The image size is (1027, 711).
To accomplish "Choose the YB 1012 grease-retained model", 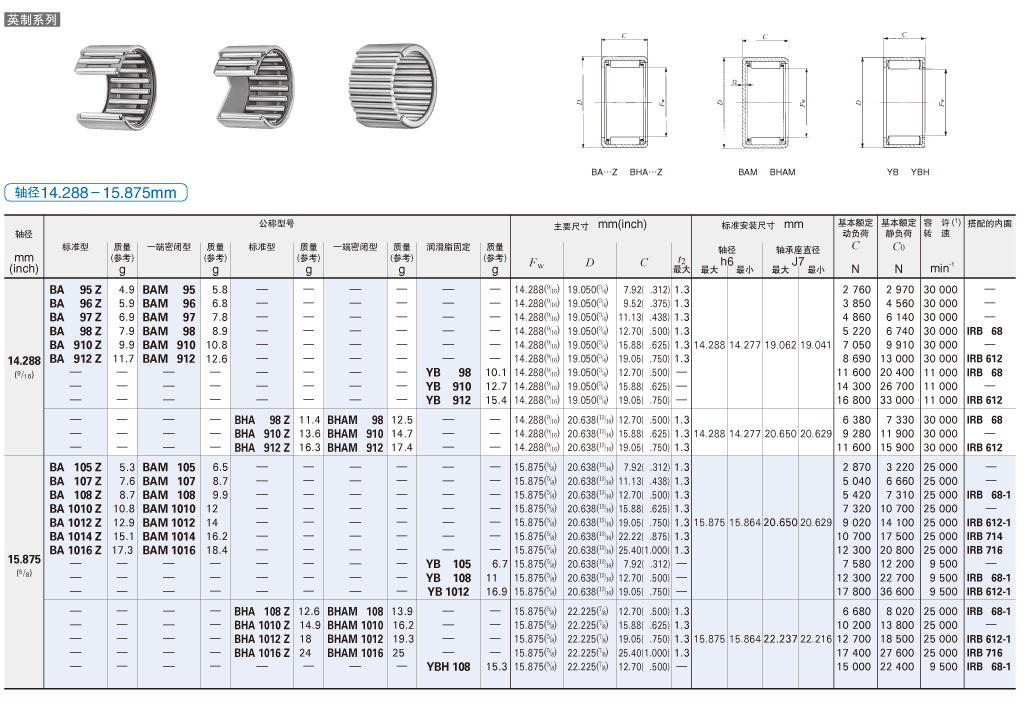I will click(x=448, y=591).
